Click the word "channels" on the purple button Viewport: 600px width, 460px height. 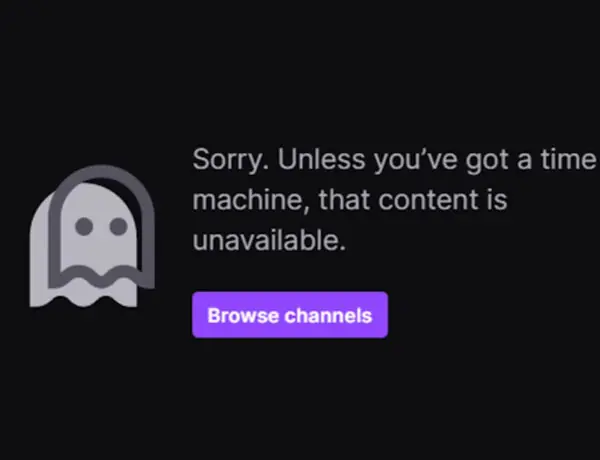328,316
